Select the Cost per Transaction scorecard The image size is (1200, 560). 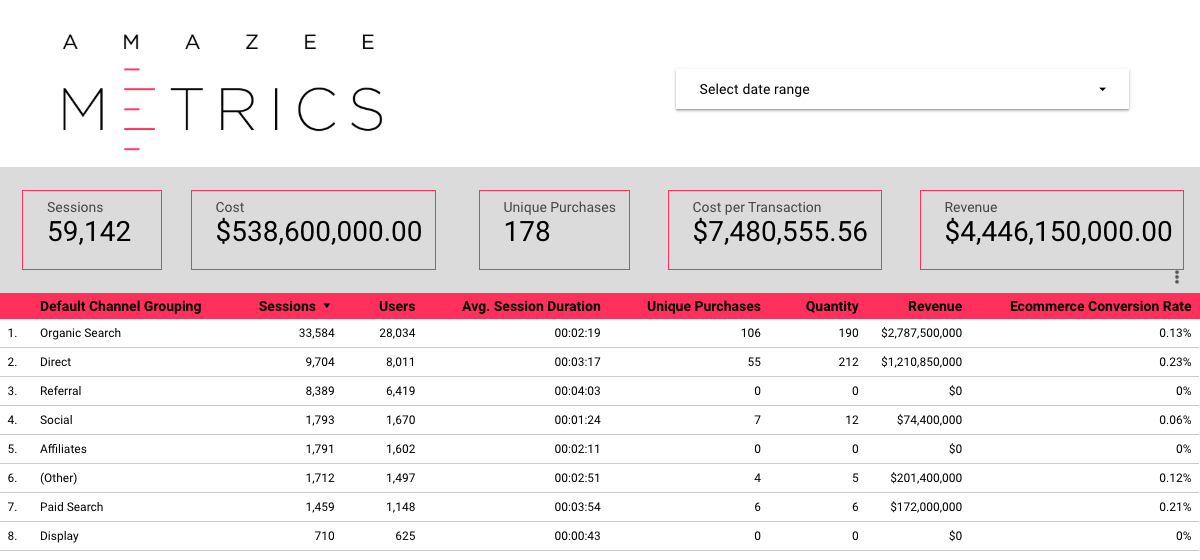[774, 230]
